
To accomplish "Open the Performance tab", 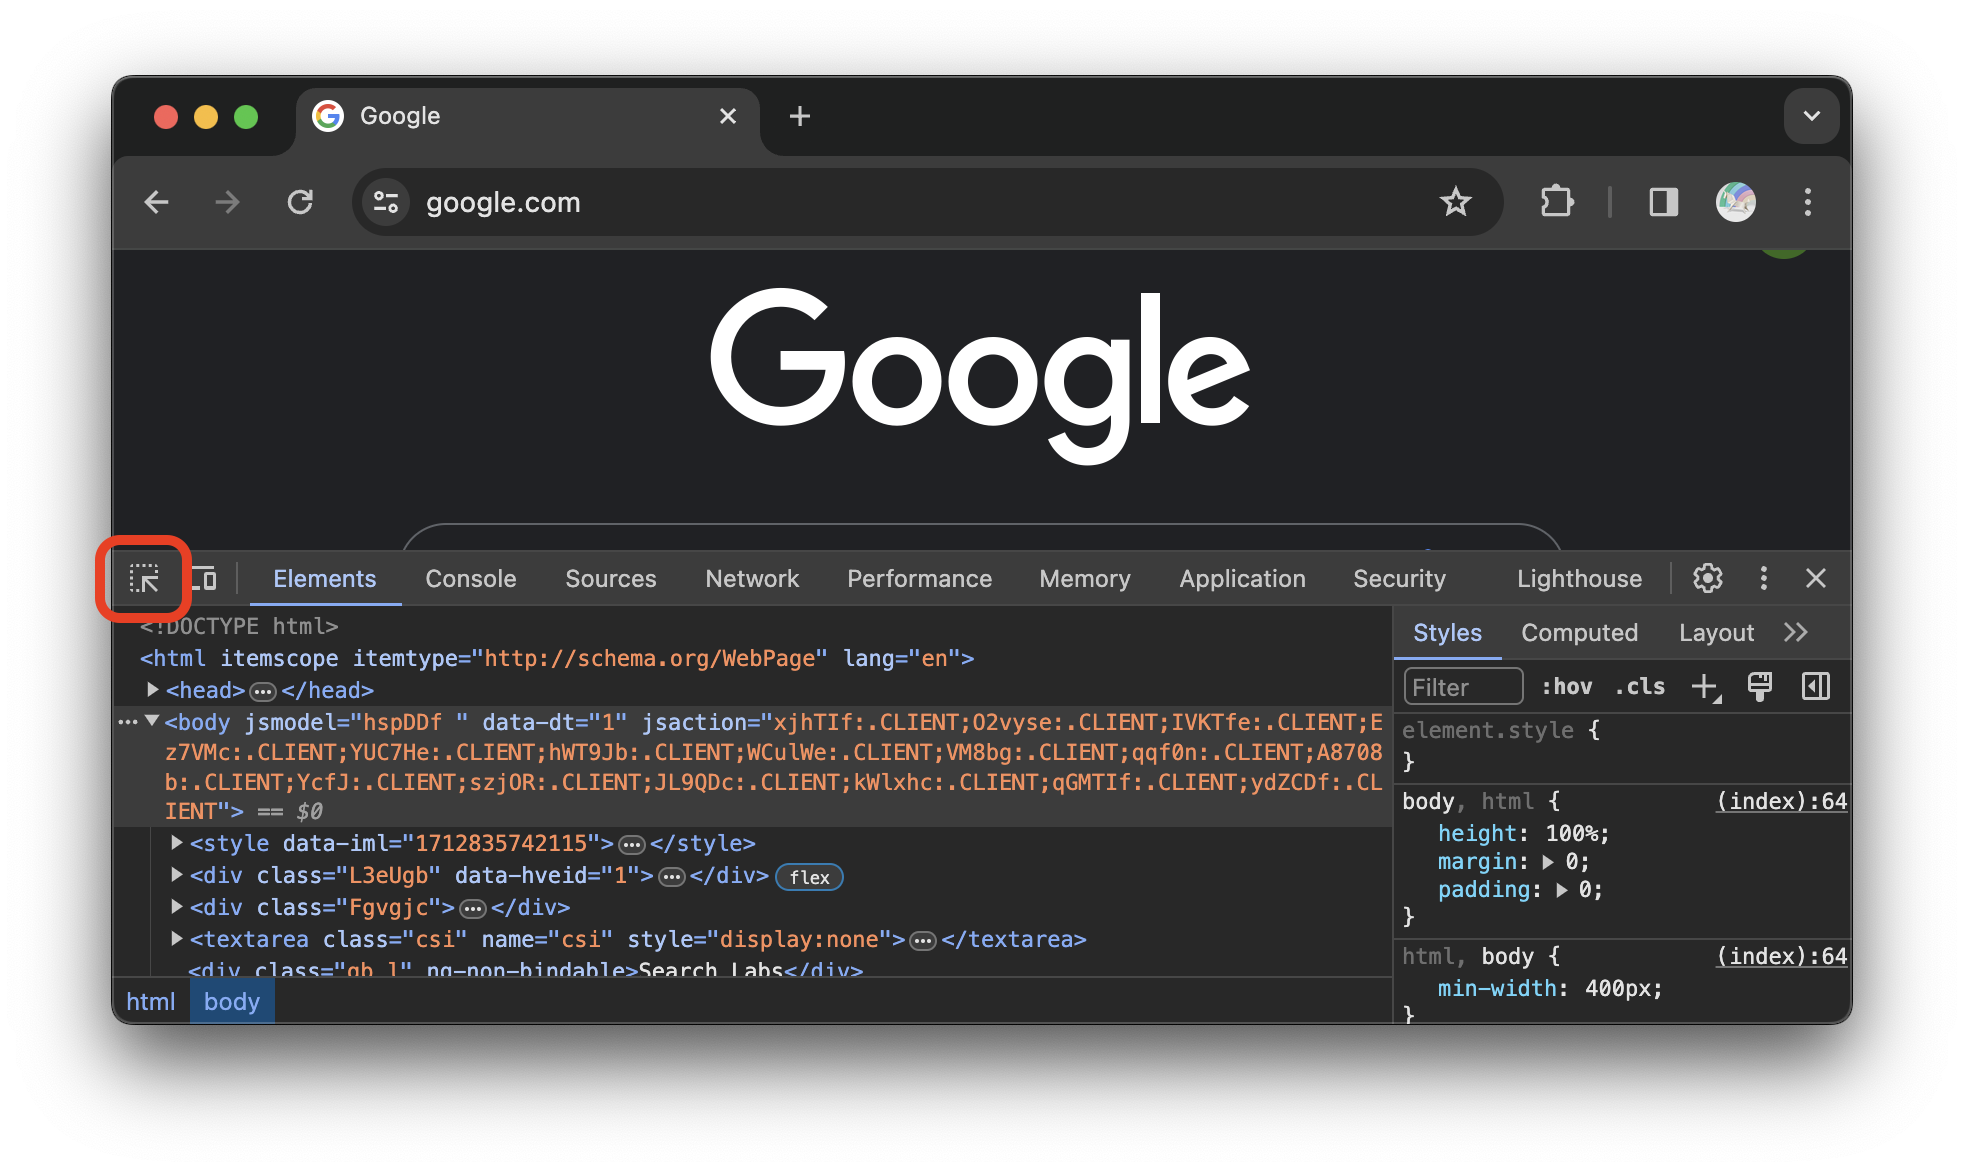I will [x=920, y=579].
